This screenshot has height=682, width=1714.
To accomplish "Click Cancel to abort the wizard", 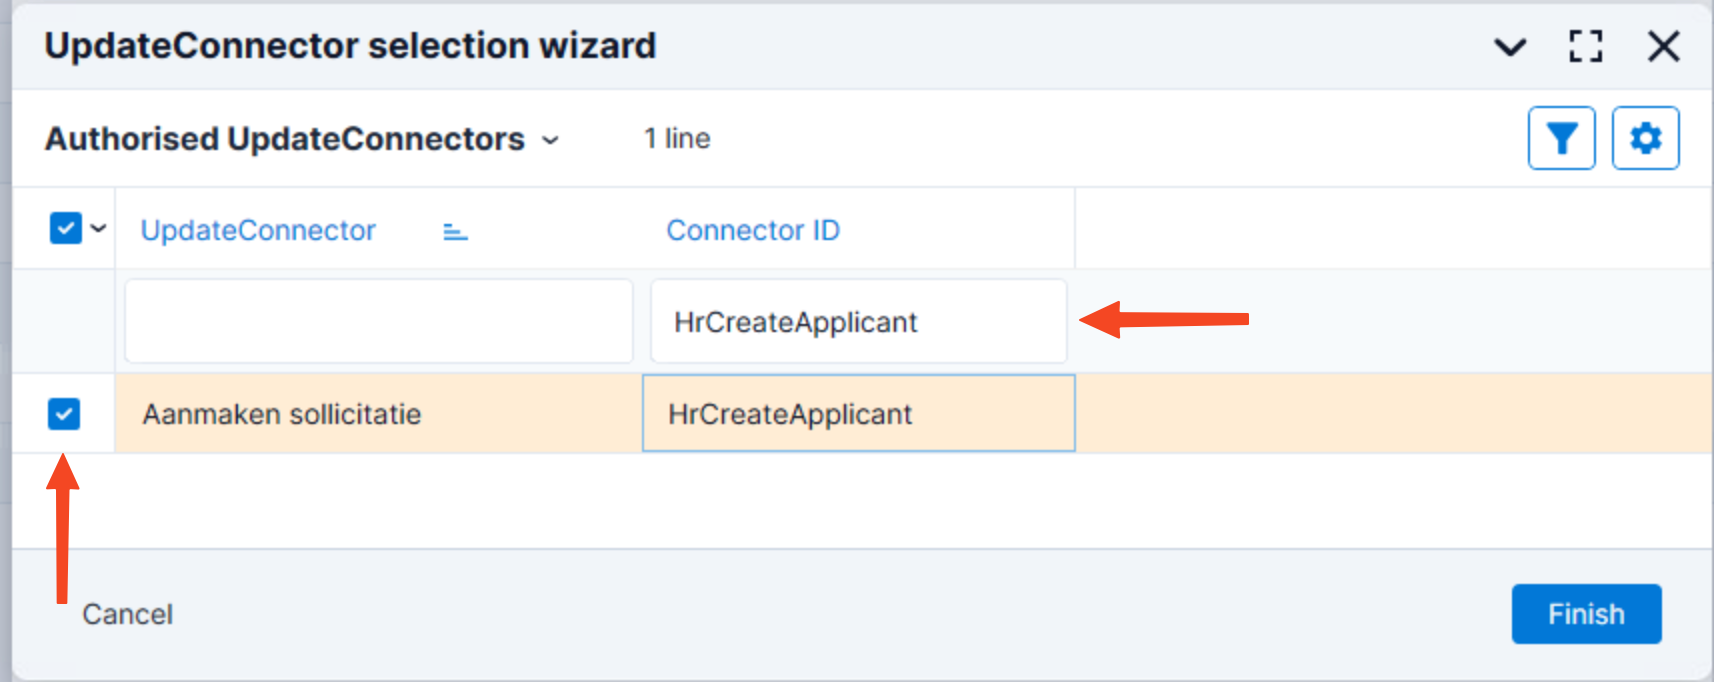I will pos(127,614).
